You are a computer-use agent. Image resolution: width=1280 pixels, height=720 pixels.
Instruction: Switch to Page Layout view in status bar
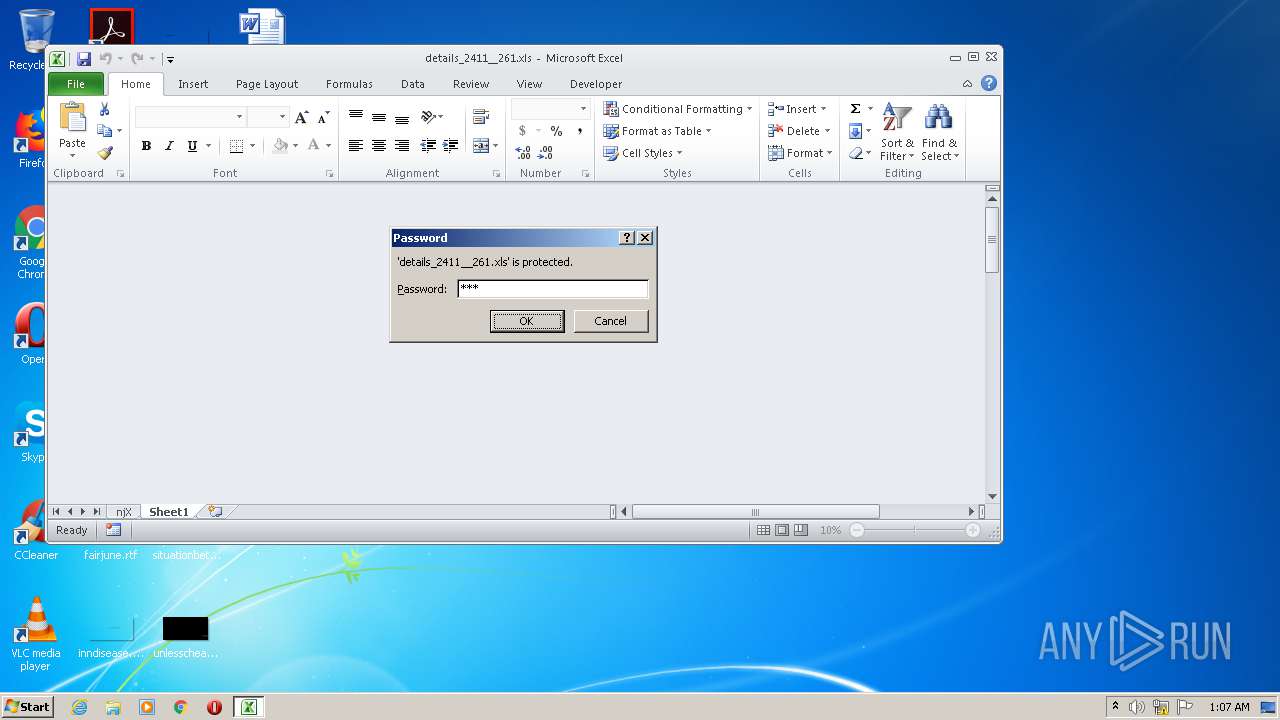[x=782, y=531]
